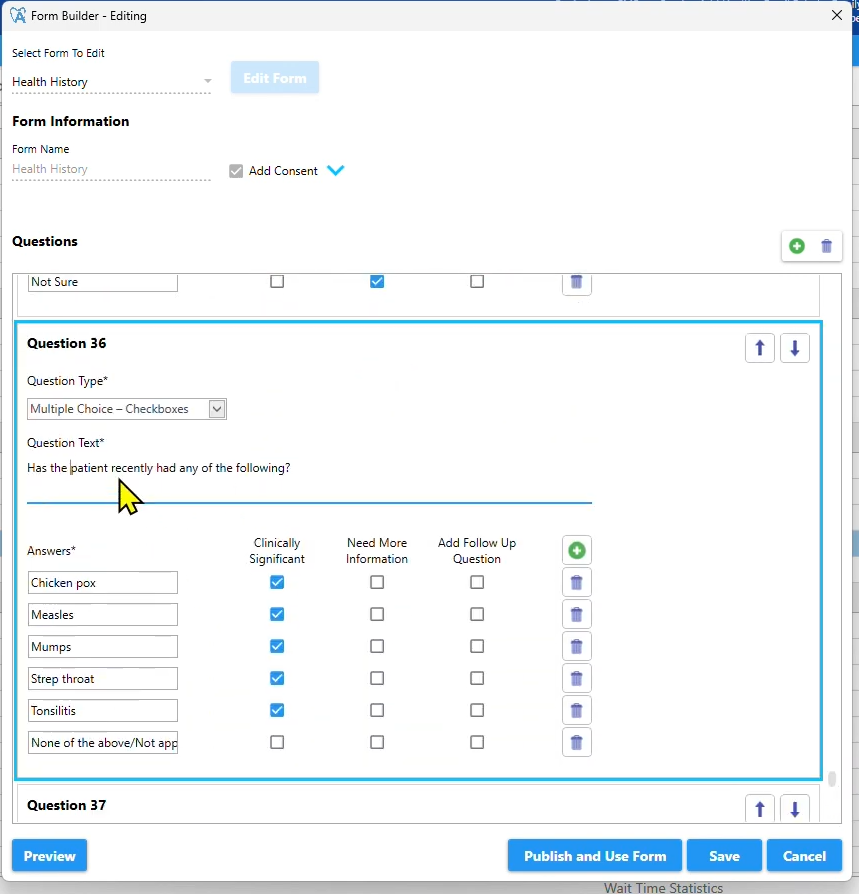This screenshot has width=859, height=894.
Task: Click the green plus to add a new question
Action: click(797, 246)
